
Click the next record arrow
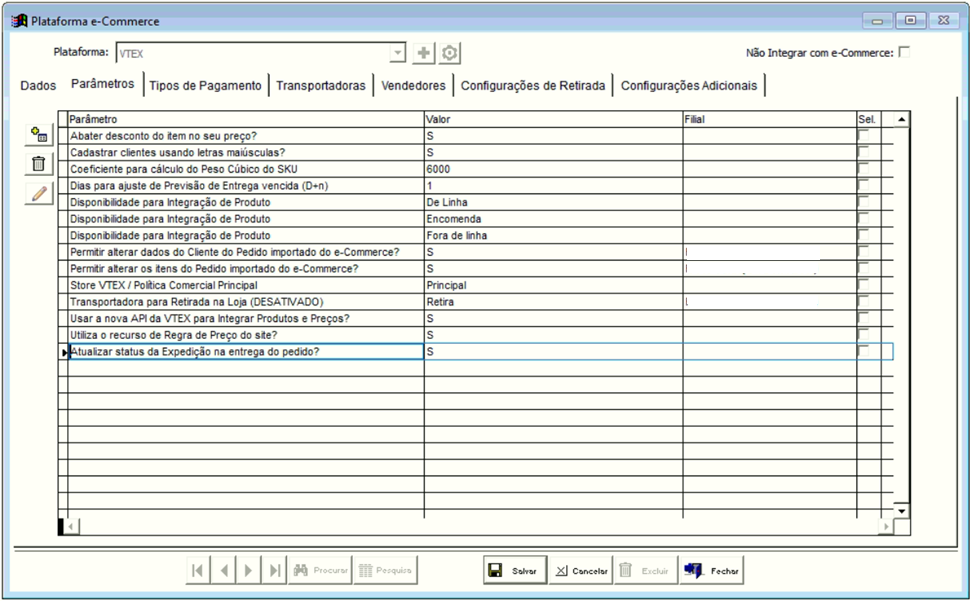click(249, 570)
